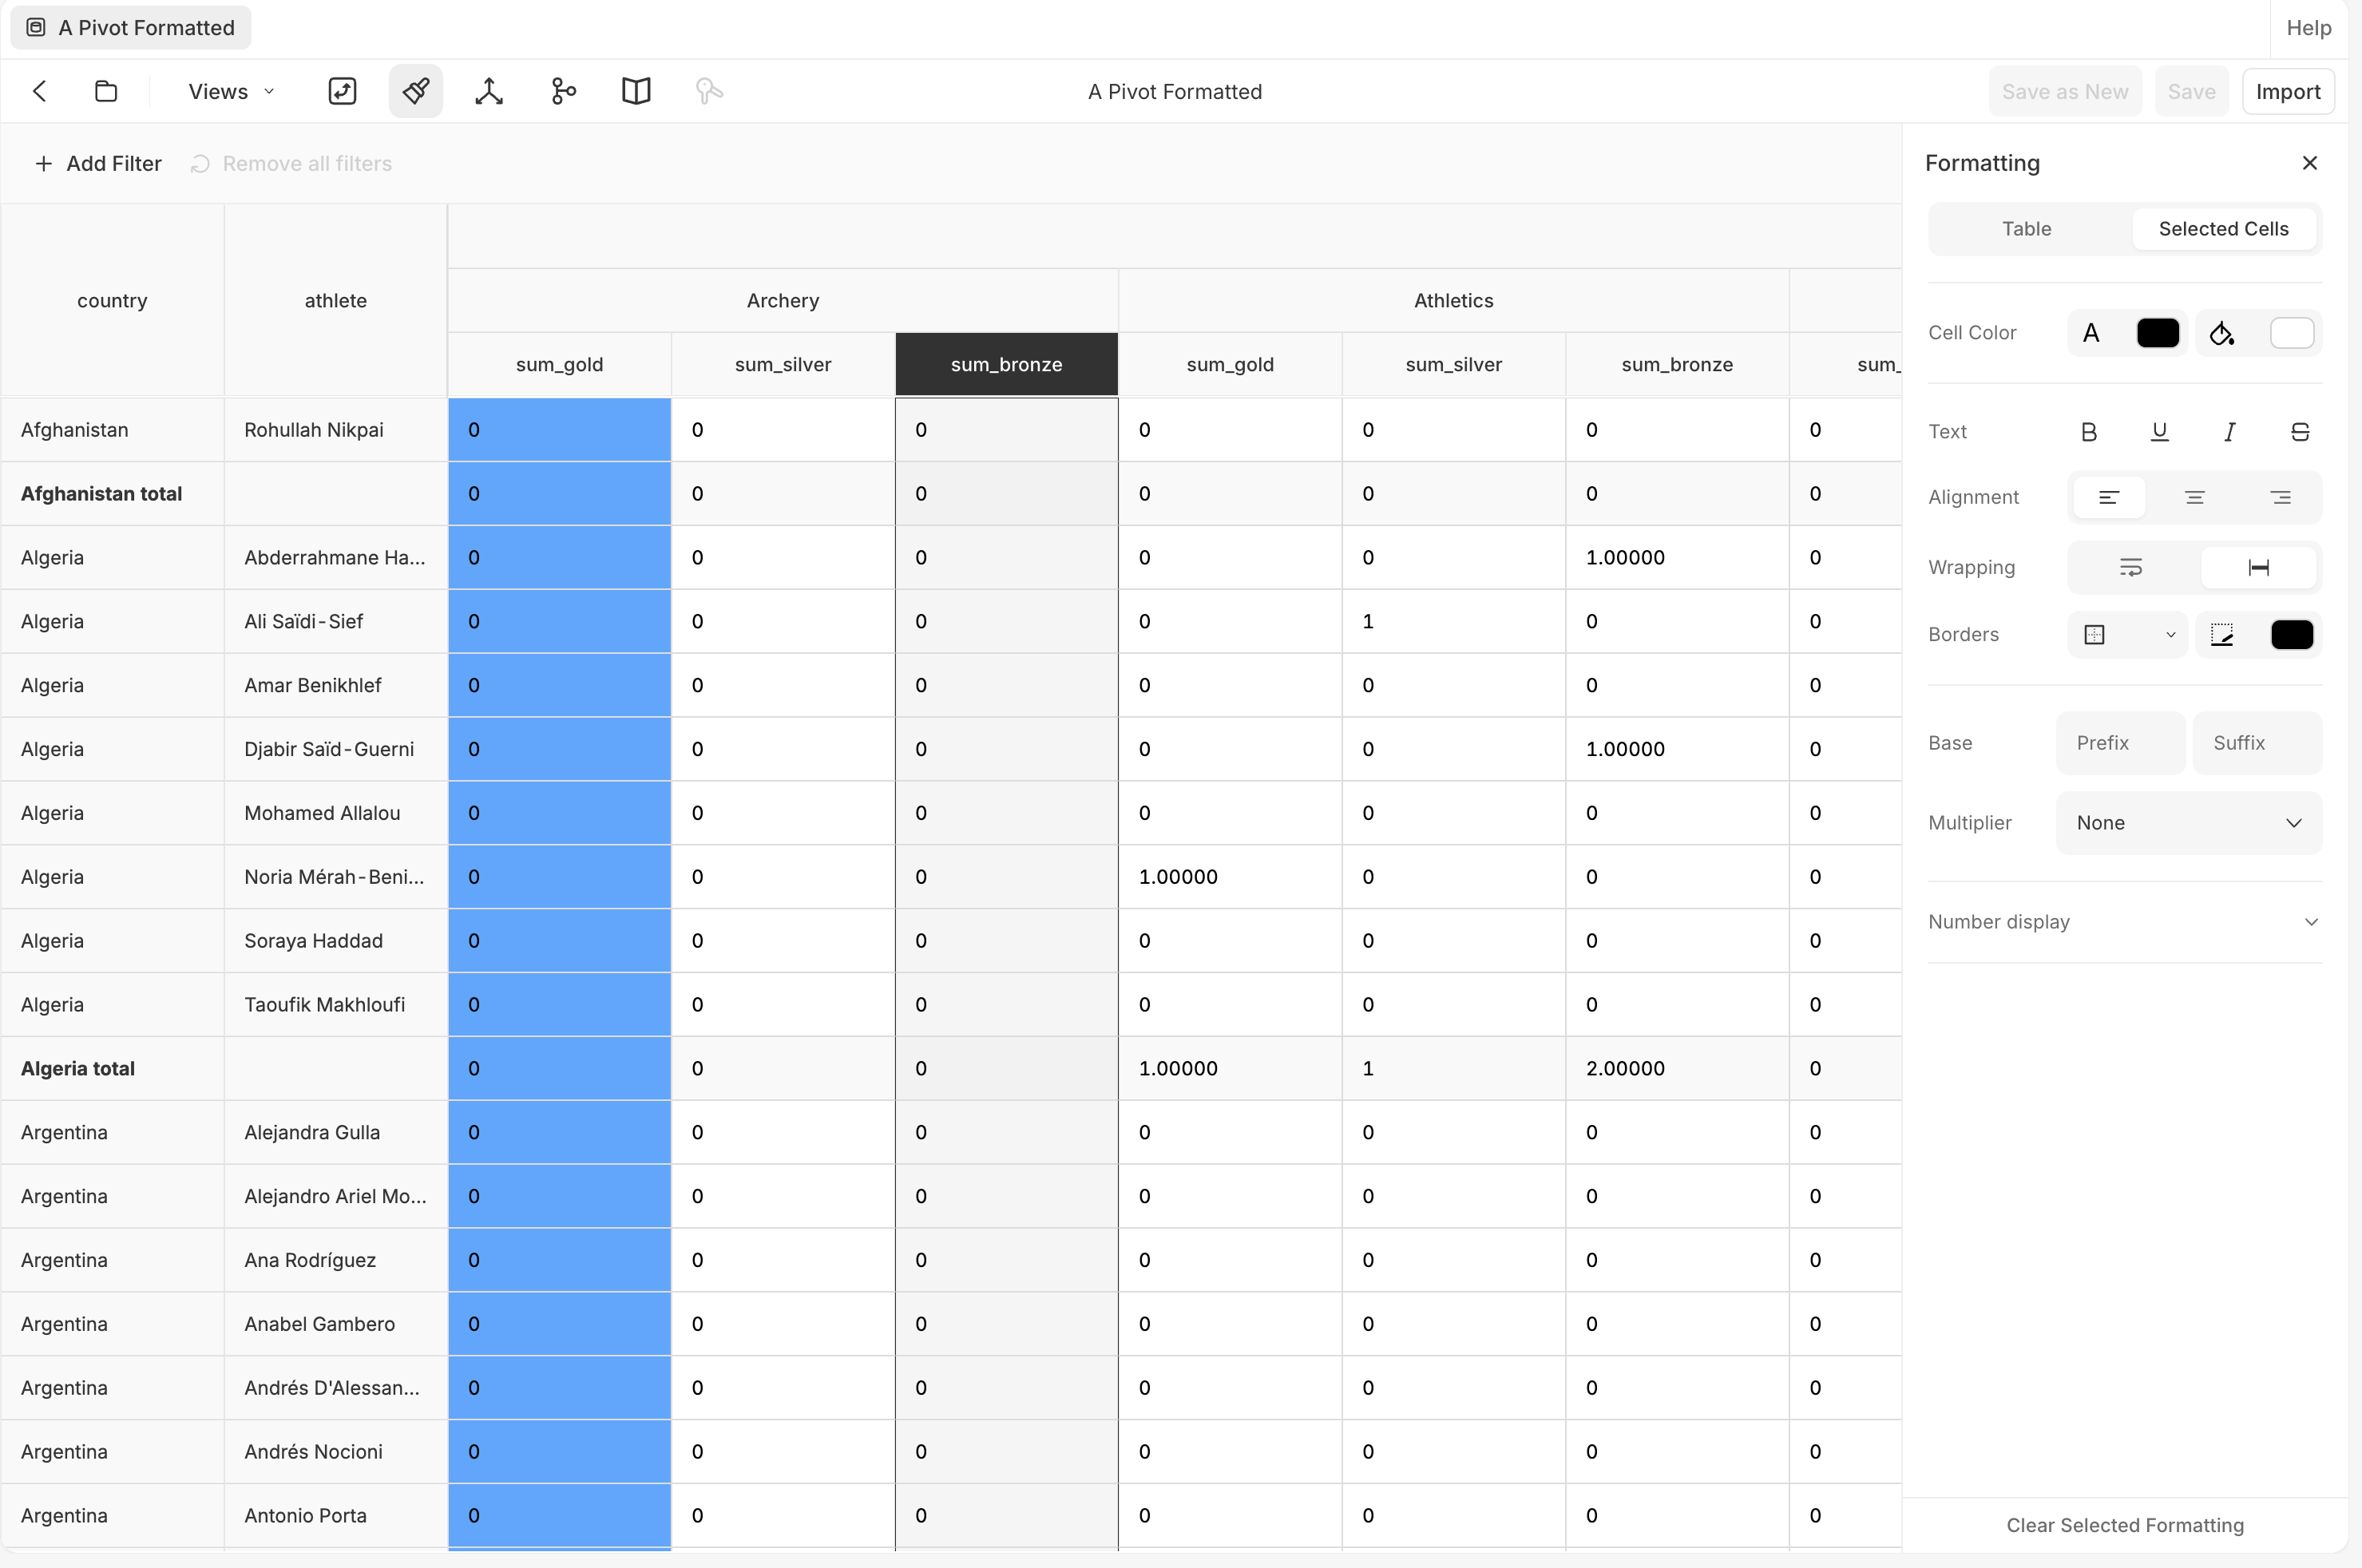
Task: Click the pivot arrows icon
Action: (489, 91)
